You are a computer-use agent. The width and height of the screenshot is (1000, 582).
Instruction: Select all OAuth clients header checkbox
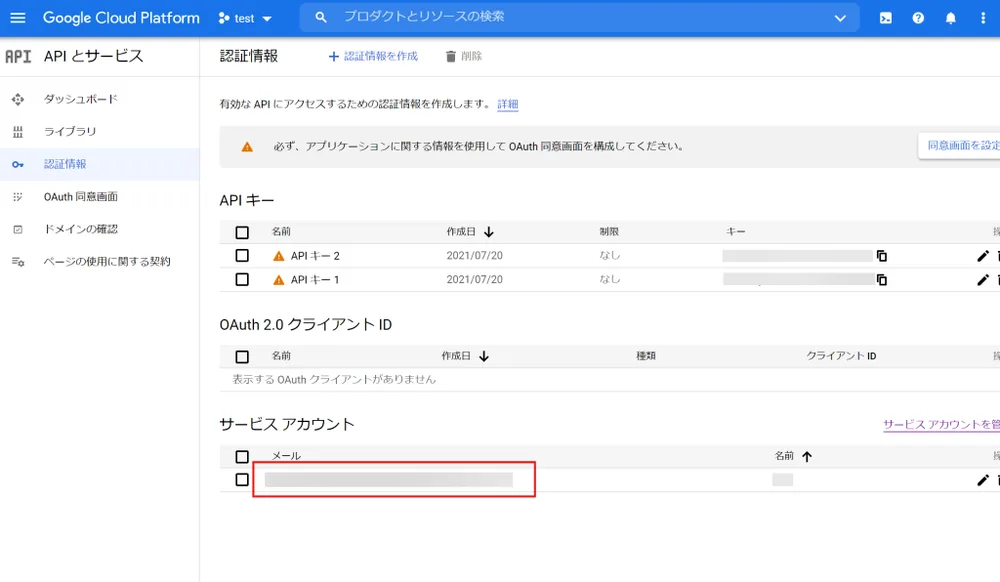242,356
